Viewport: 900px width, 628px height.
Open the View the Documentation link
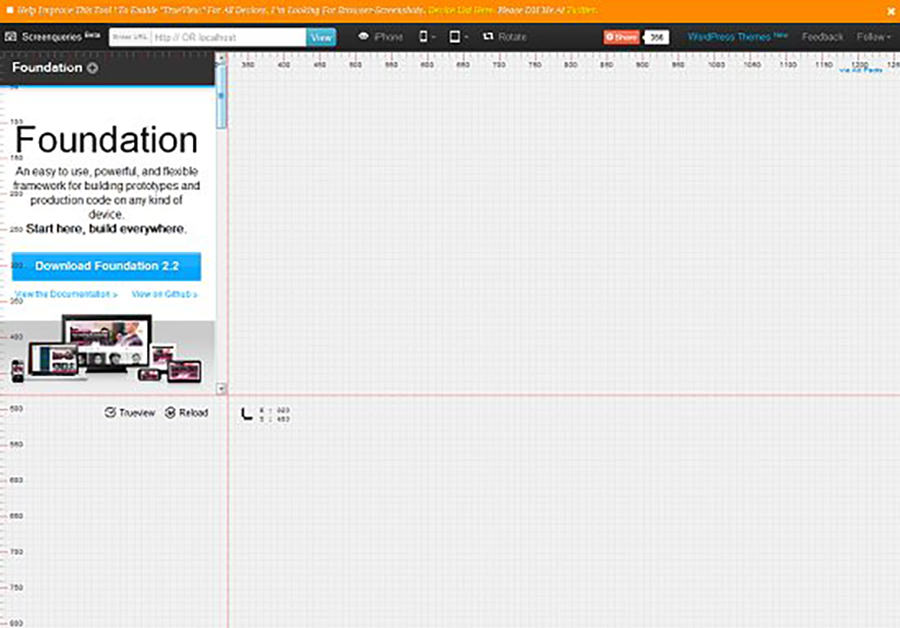[x=66, y=294]
